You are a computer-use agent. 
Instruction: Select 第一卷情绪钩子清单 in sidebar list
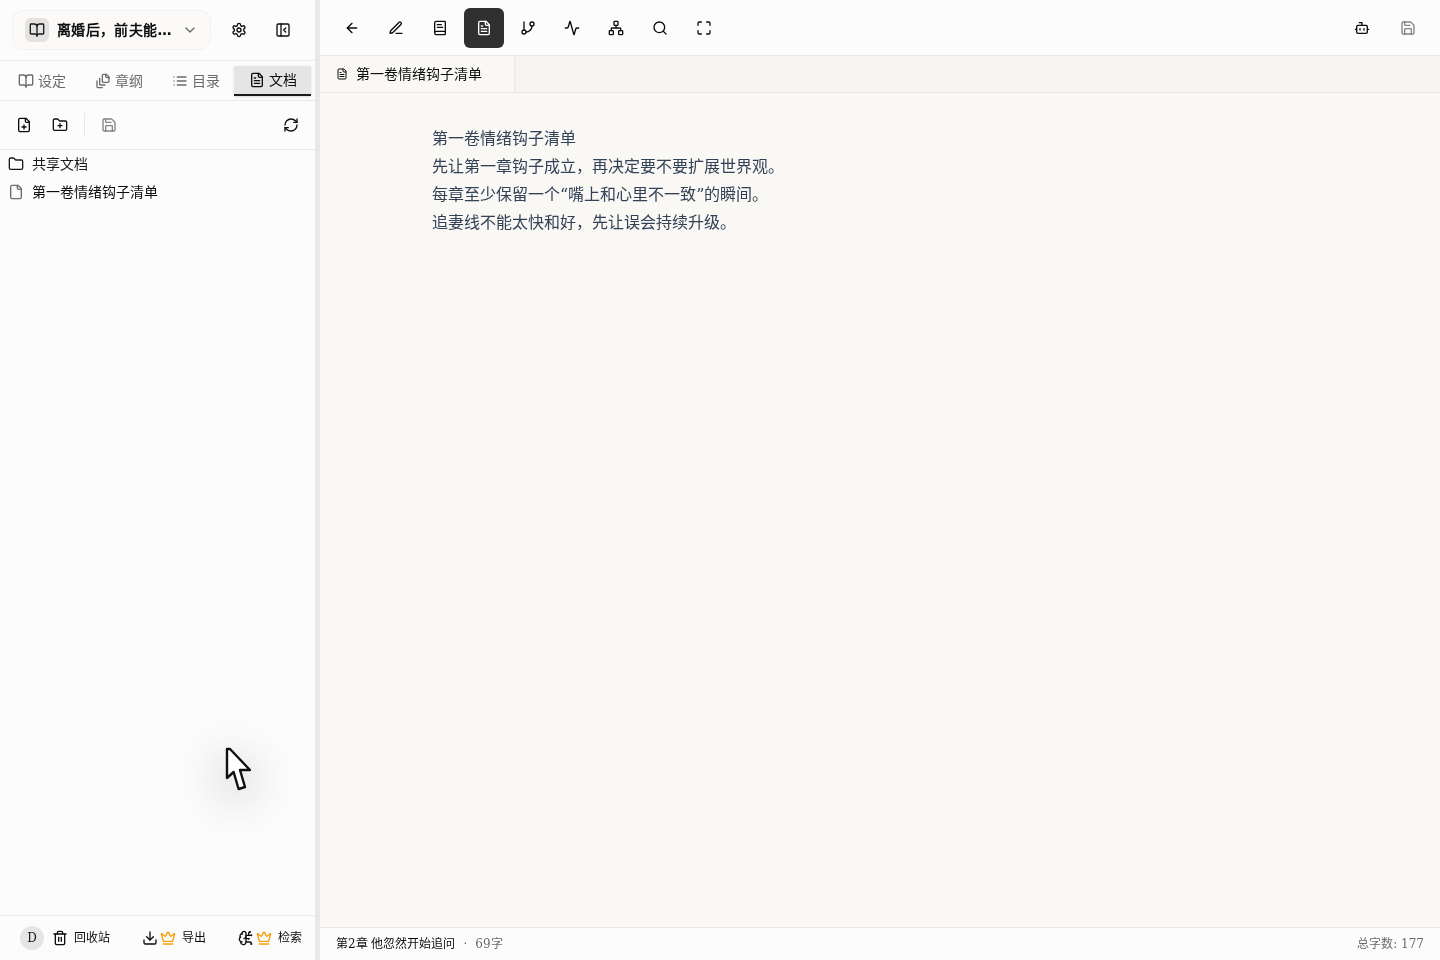[x=157, y=192]
